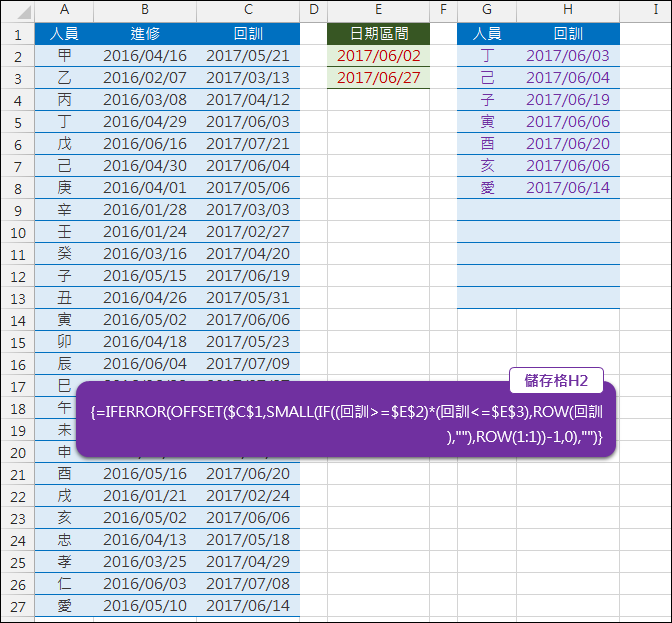The image size is (672, 623).
Task: Click cell A25 containing 孝
Action: (64, 562)
